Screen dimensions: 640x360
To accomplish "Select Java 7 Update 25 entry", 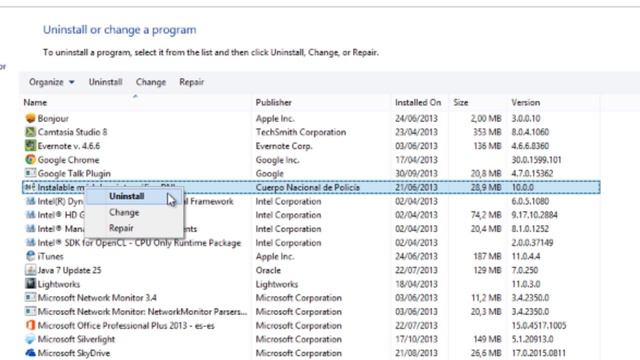I will (x=69, y=270).
